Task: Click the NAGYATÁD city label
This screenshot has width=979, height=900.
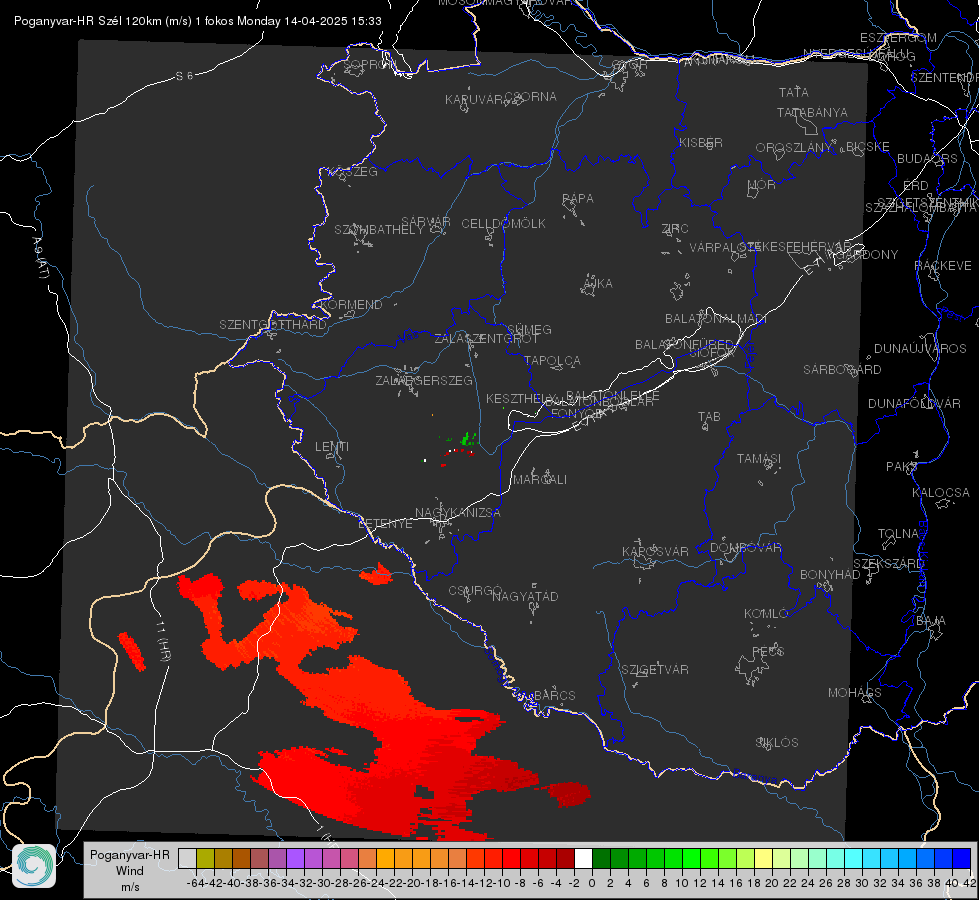Action: pyautogui.click(x=525, y=596)
